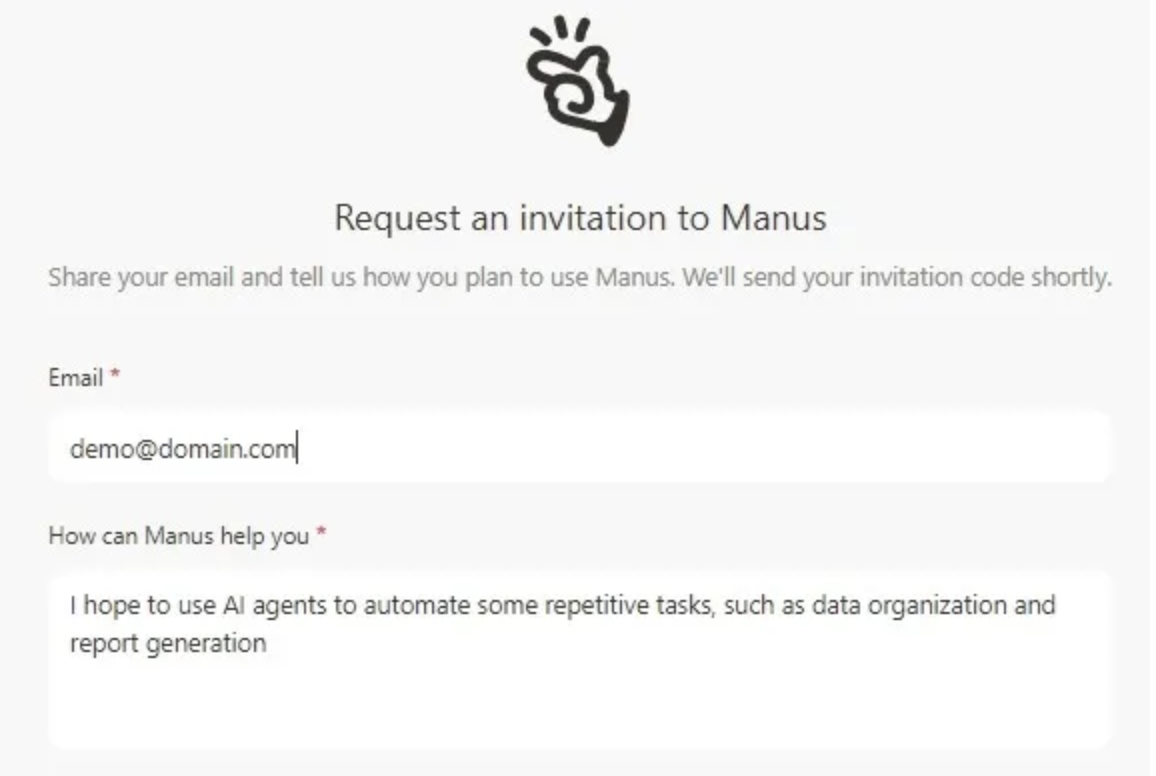Click inside the How can Manus help textarea
1156x776 pixels.
pos(579,659)
